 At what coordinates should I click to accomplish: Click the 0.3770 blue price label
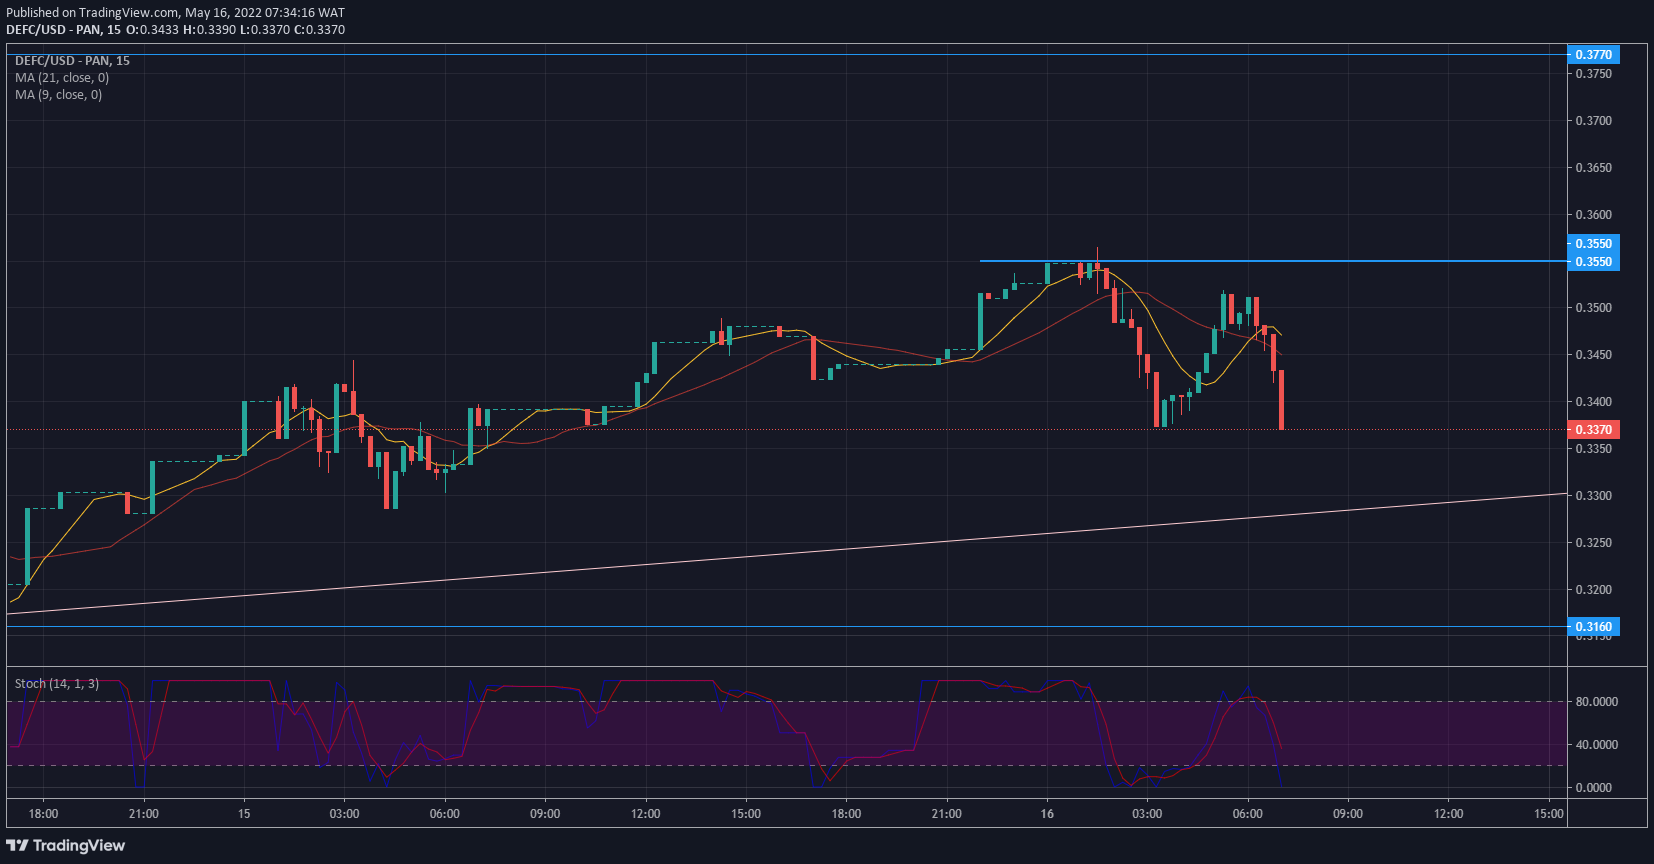1593,55
